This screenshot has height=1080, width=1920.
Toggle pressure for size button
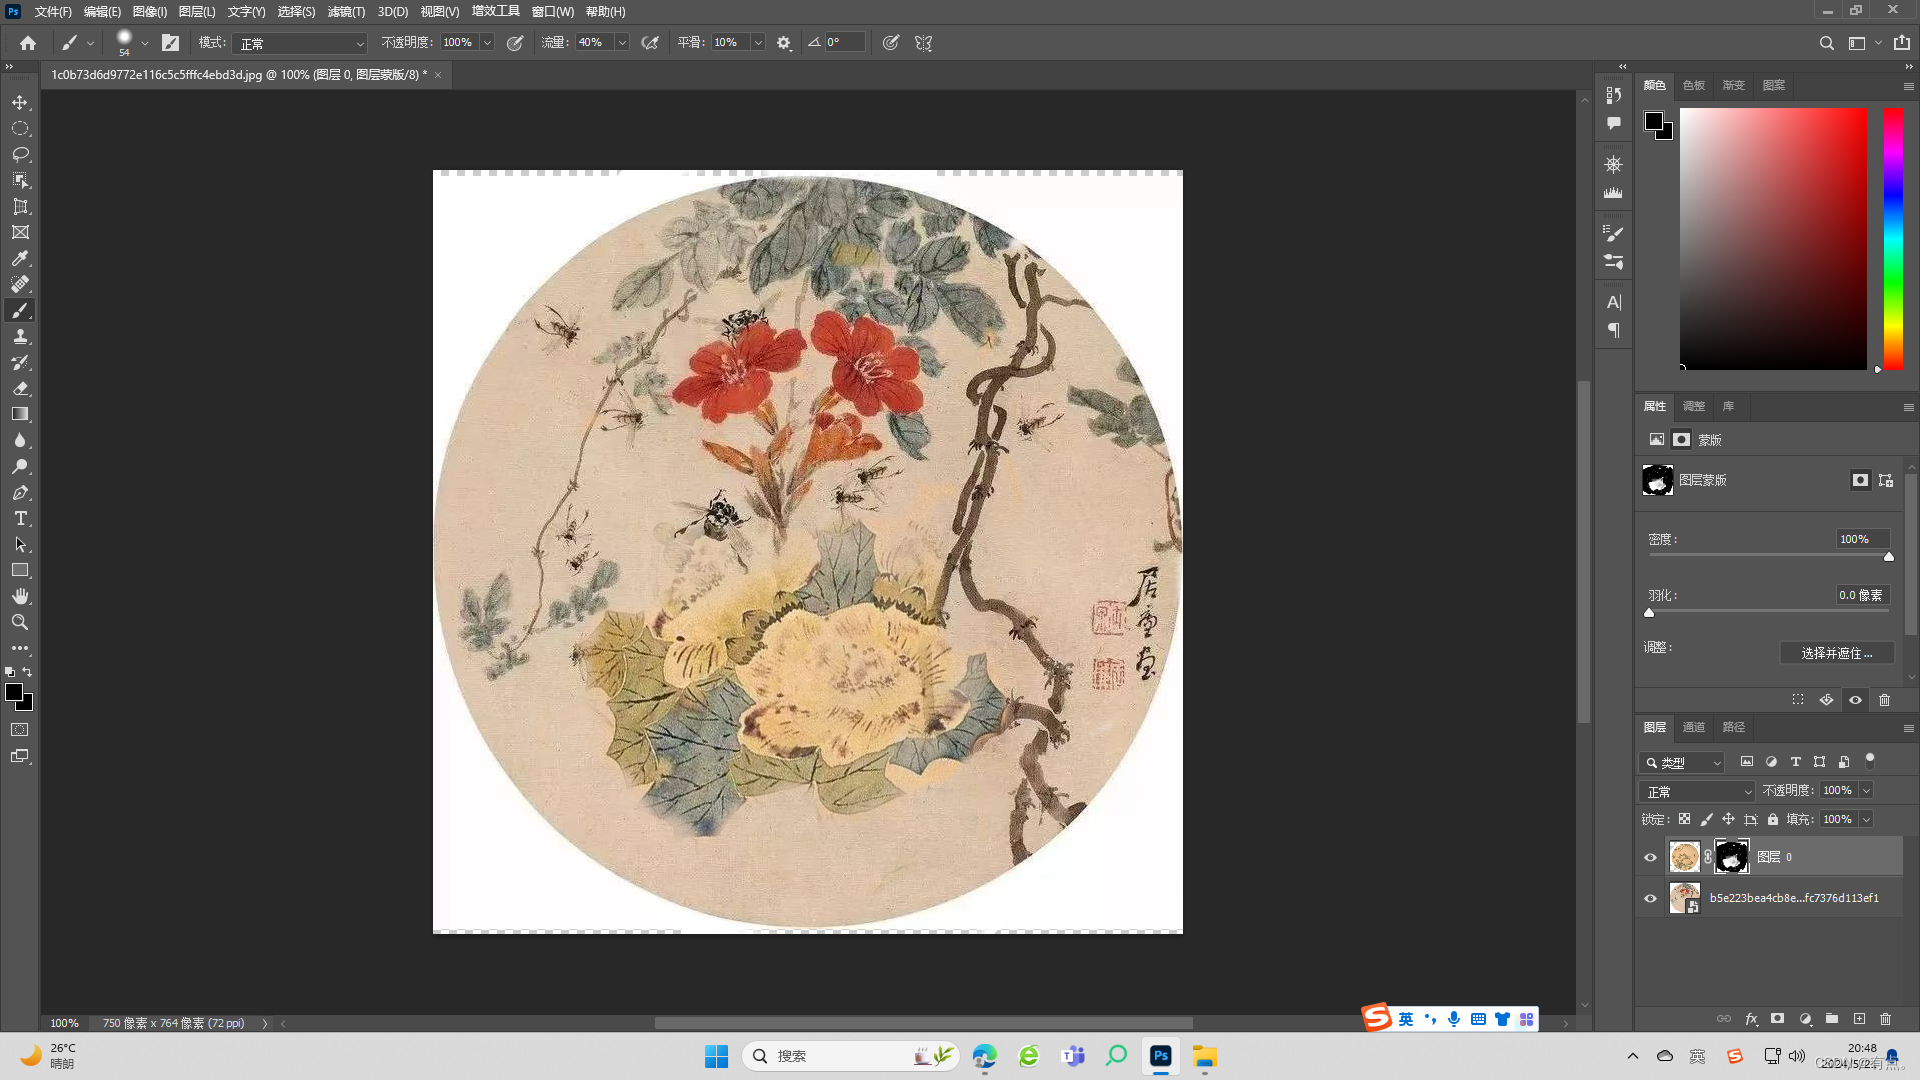point(891,43)
